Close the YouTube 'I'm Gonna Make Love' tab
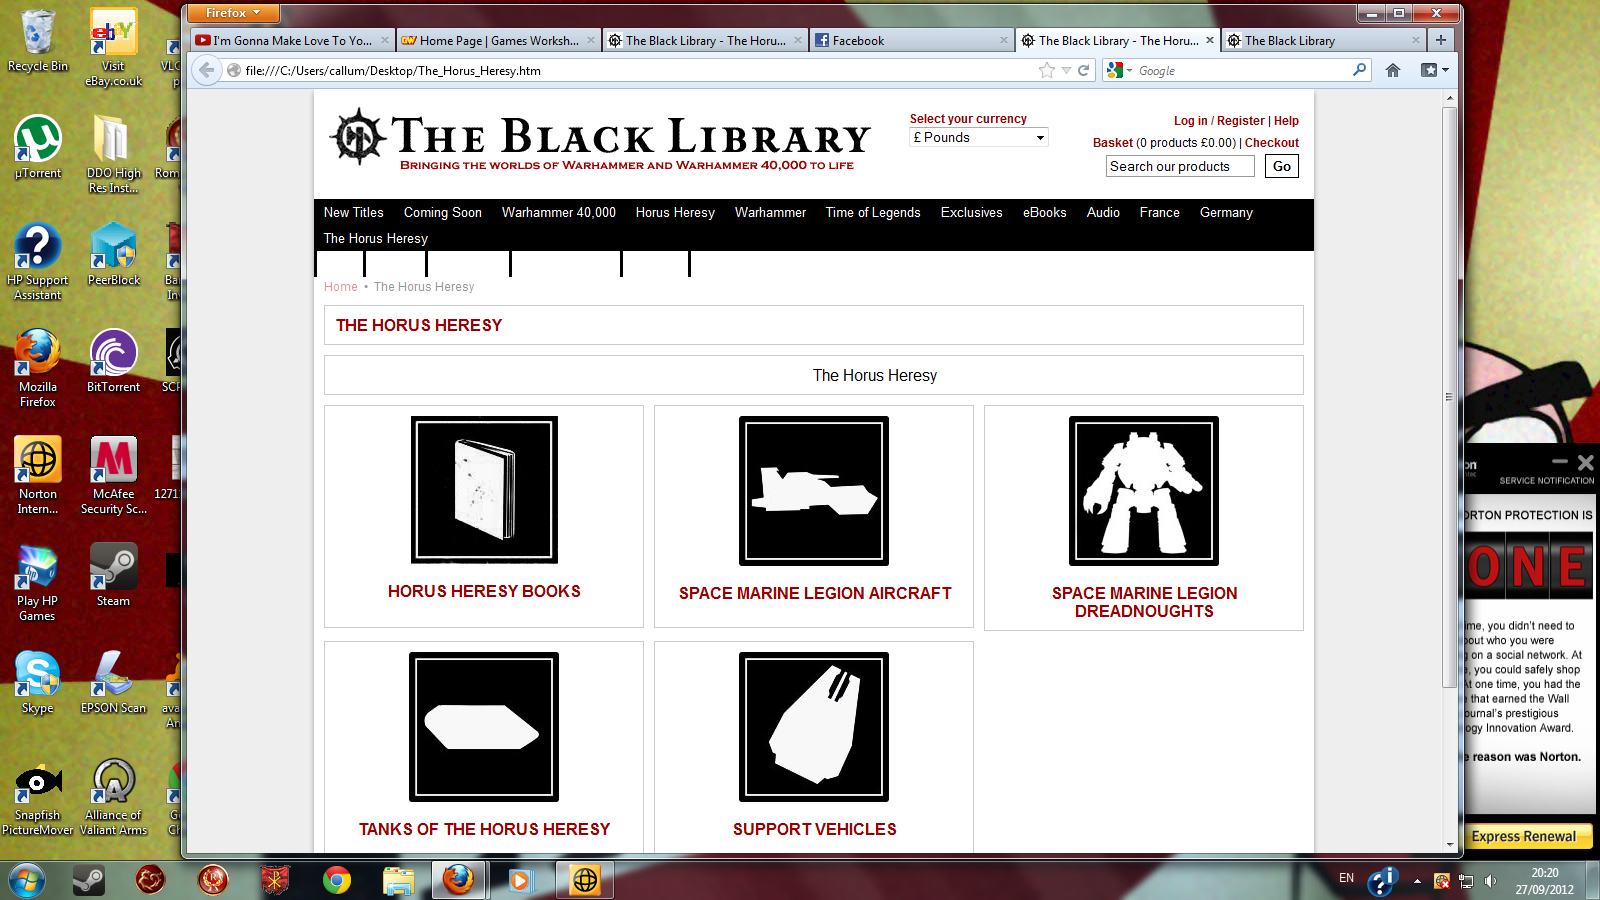The height and width of the screenshot is (900, 1600). pos(385,40)
